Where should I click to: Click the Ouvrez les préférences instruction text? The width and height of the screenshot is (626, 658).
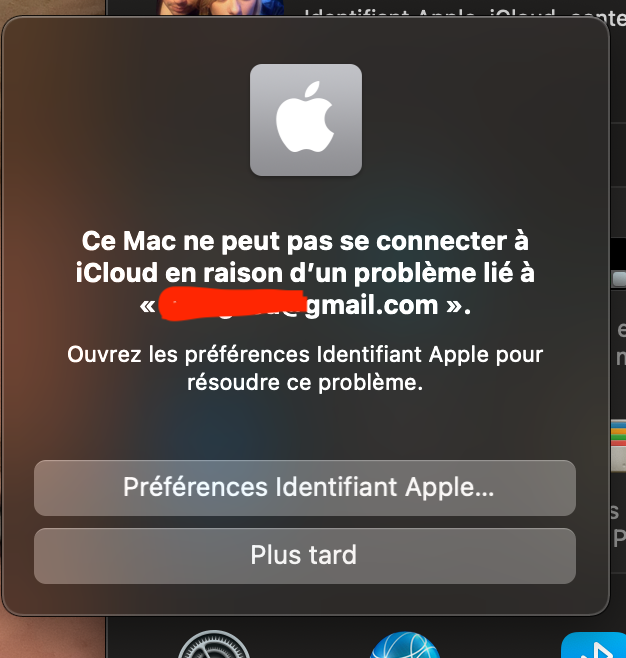305,368
